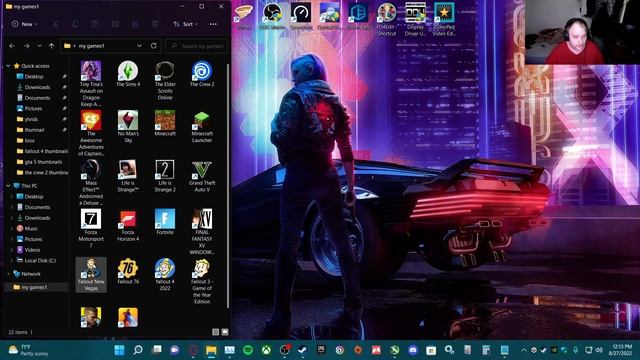Open the Xbox app from the taskbar
640x360 pixels.
tap(266, 350)
